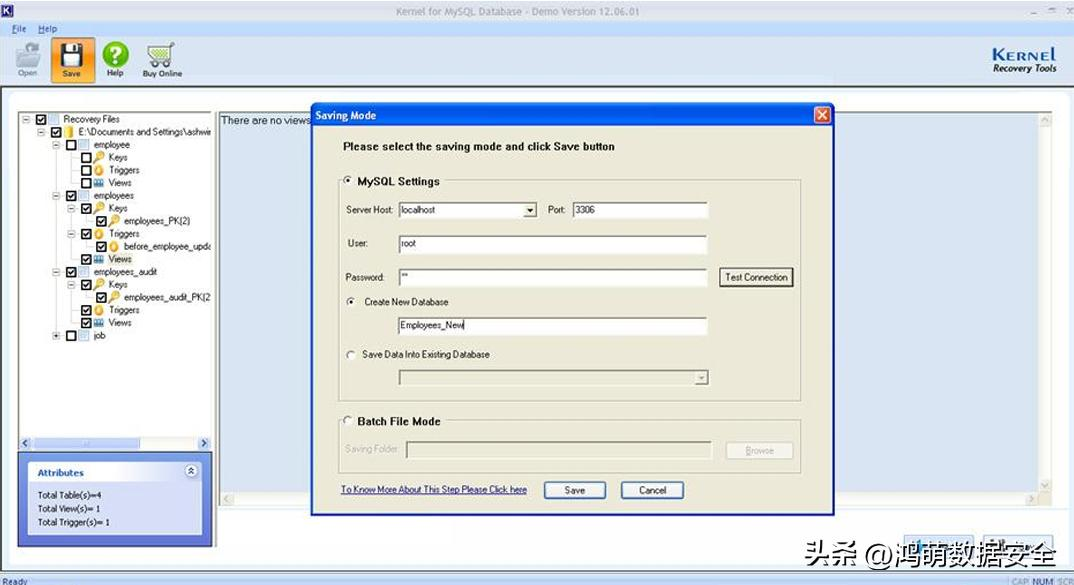
Task: Click the trigger icon under employees_audit
Action: pos(99,310)
